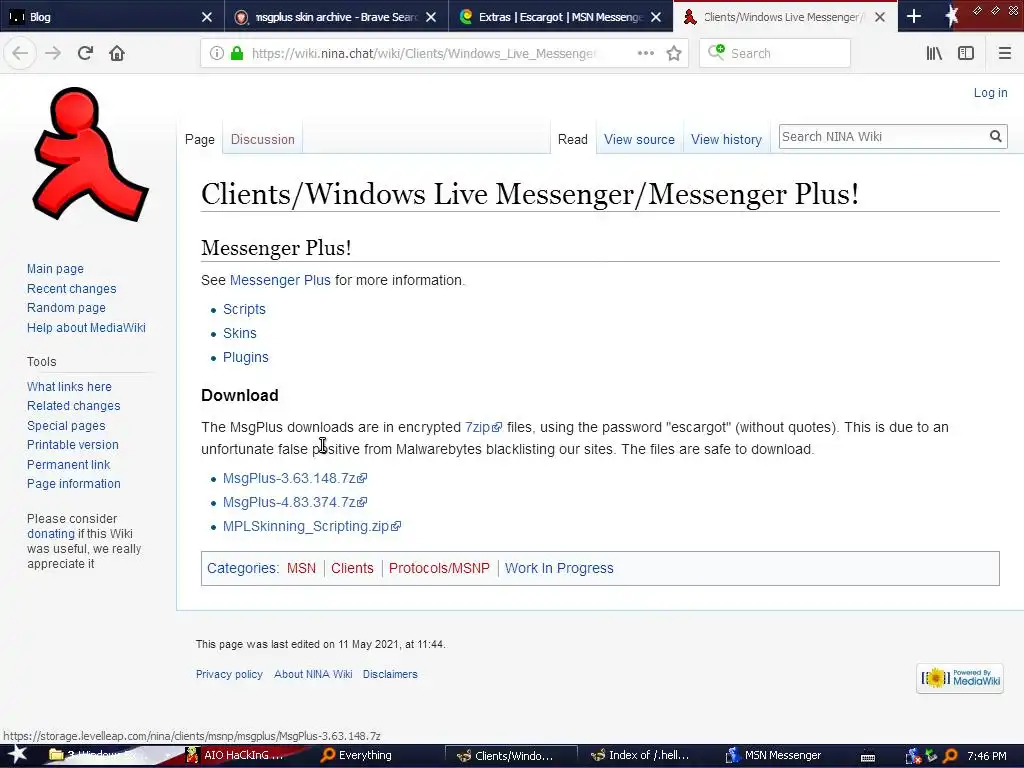The height and width of the screenshot is (768, 1024).
Task: Click the keyboard icon in system tray
Action: click(x=867, y=757)
